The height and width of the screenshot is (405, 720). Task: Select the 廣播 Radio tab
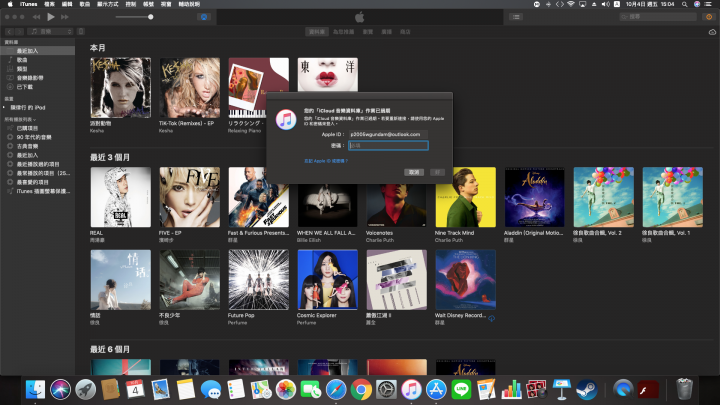(x=387, y=32)
